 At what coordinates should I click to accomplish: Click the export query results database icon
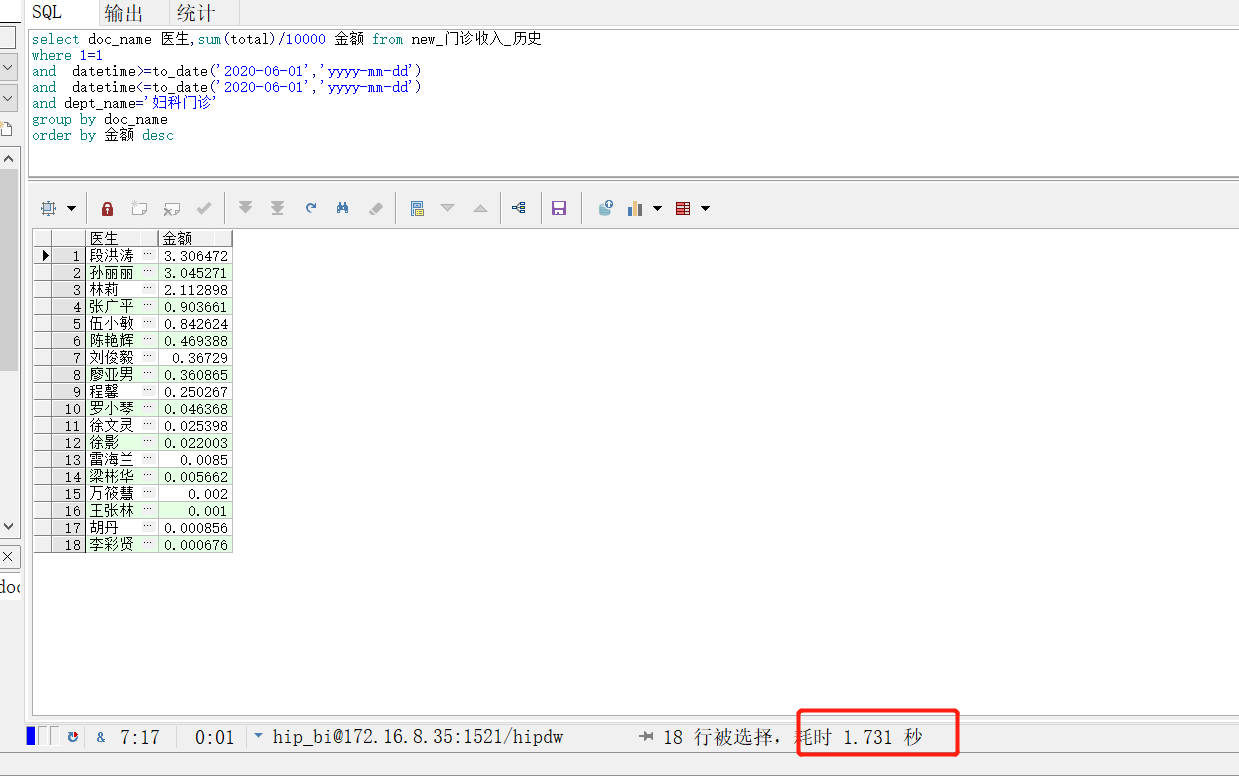(x=605, y=208)
